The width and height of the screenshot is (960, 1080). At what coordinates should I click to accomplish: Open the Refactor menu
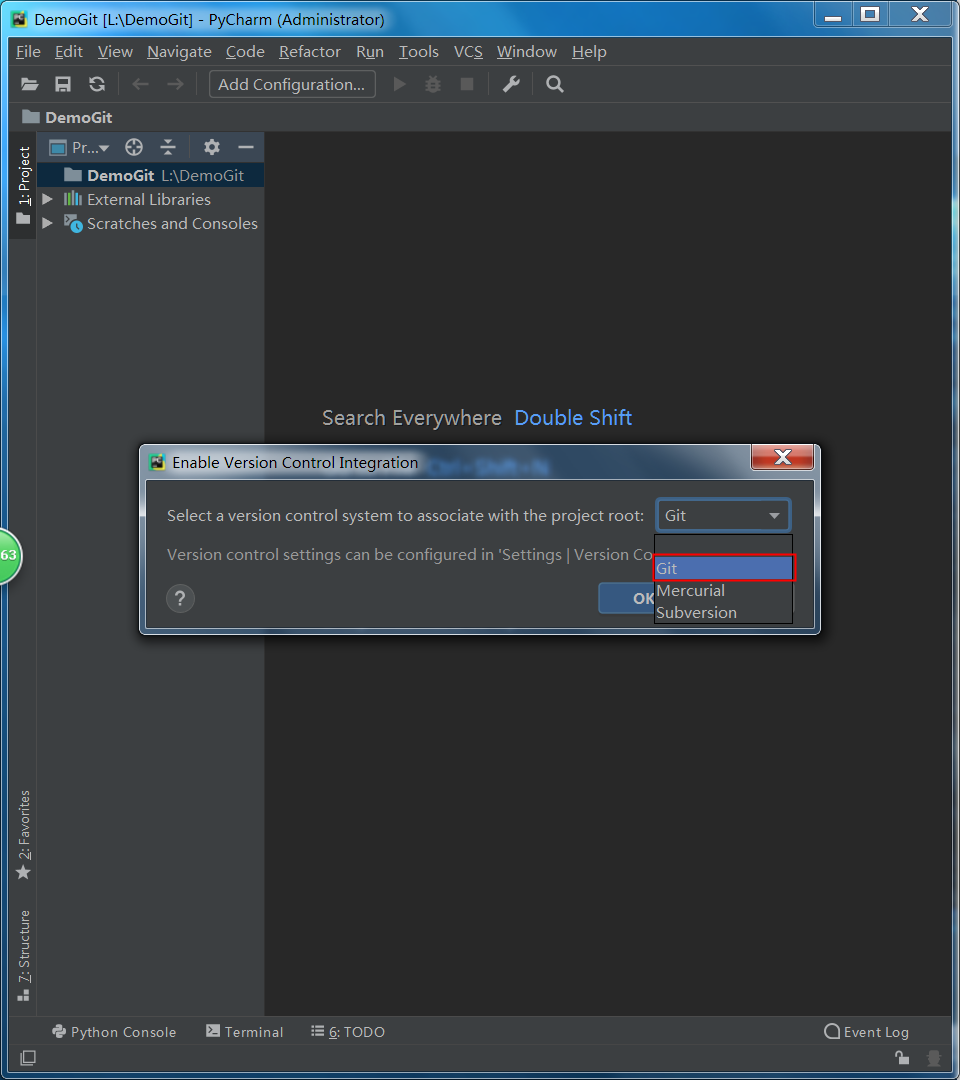[310, 52]
